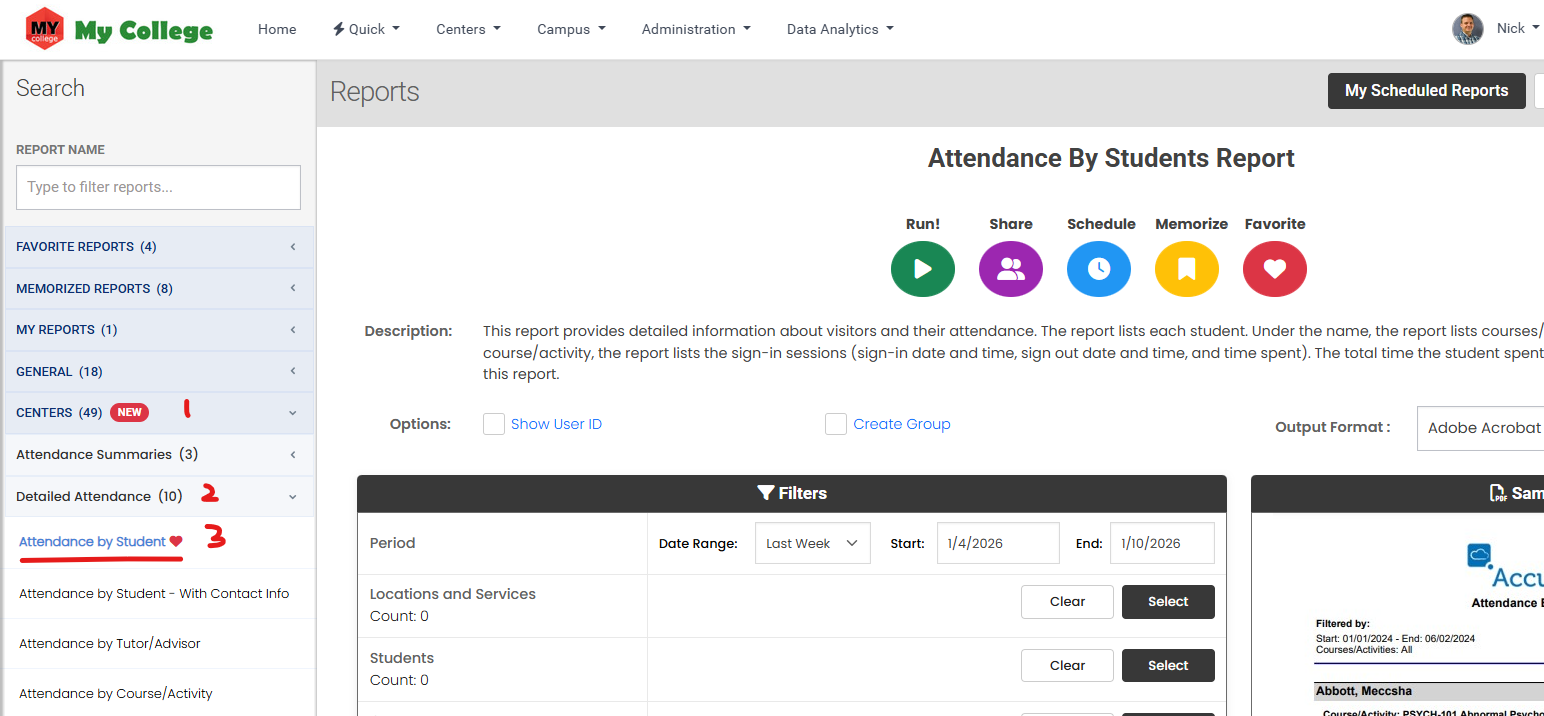Open the Centers menu in navbar
Screen dimensions: 1544x716
pos(468,29)
